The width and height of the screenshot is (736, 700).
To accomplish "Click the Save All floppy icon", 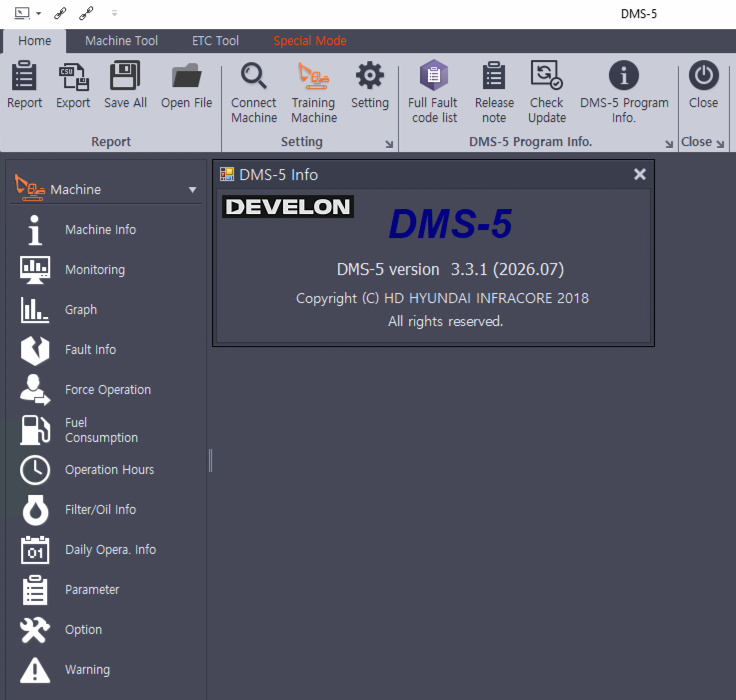I will point(125,75).
